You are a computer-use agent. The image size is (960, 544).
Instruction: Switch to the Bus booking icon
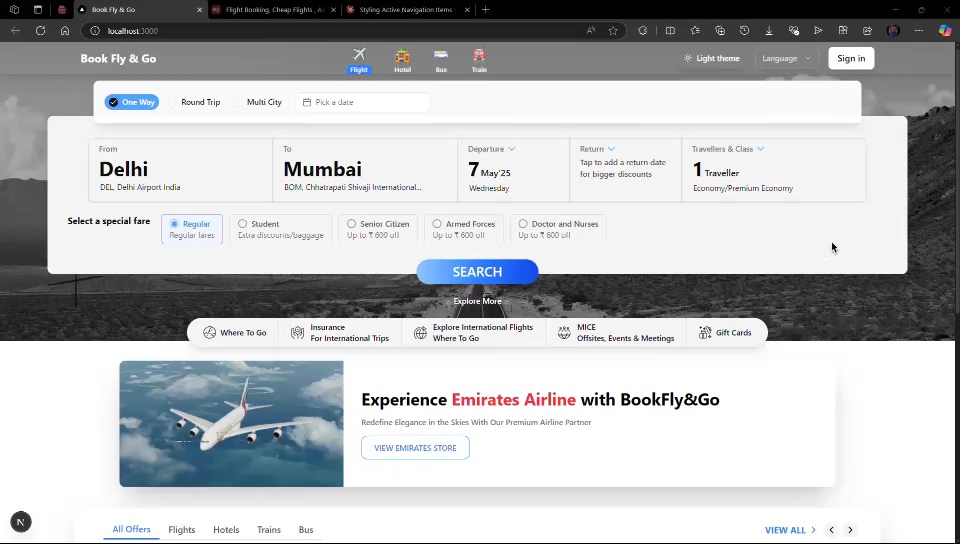pyautogui.click(x=441, y=56)
